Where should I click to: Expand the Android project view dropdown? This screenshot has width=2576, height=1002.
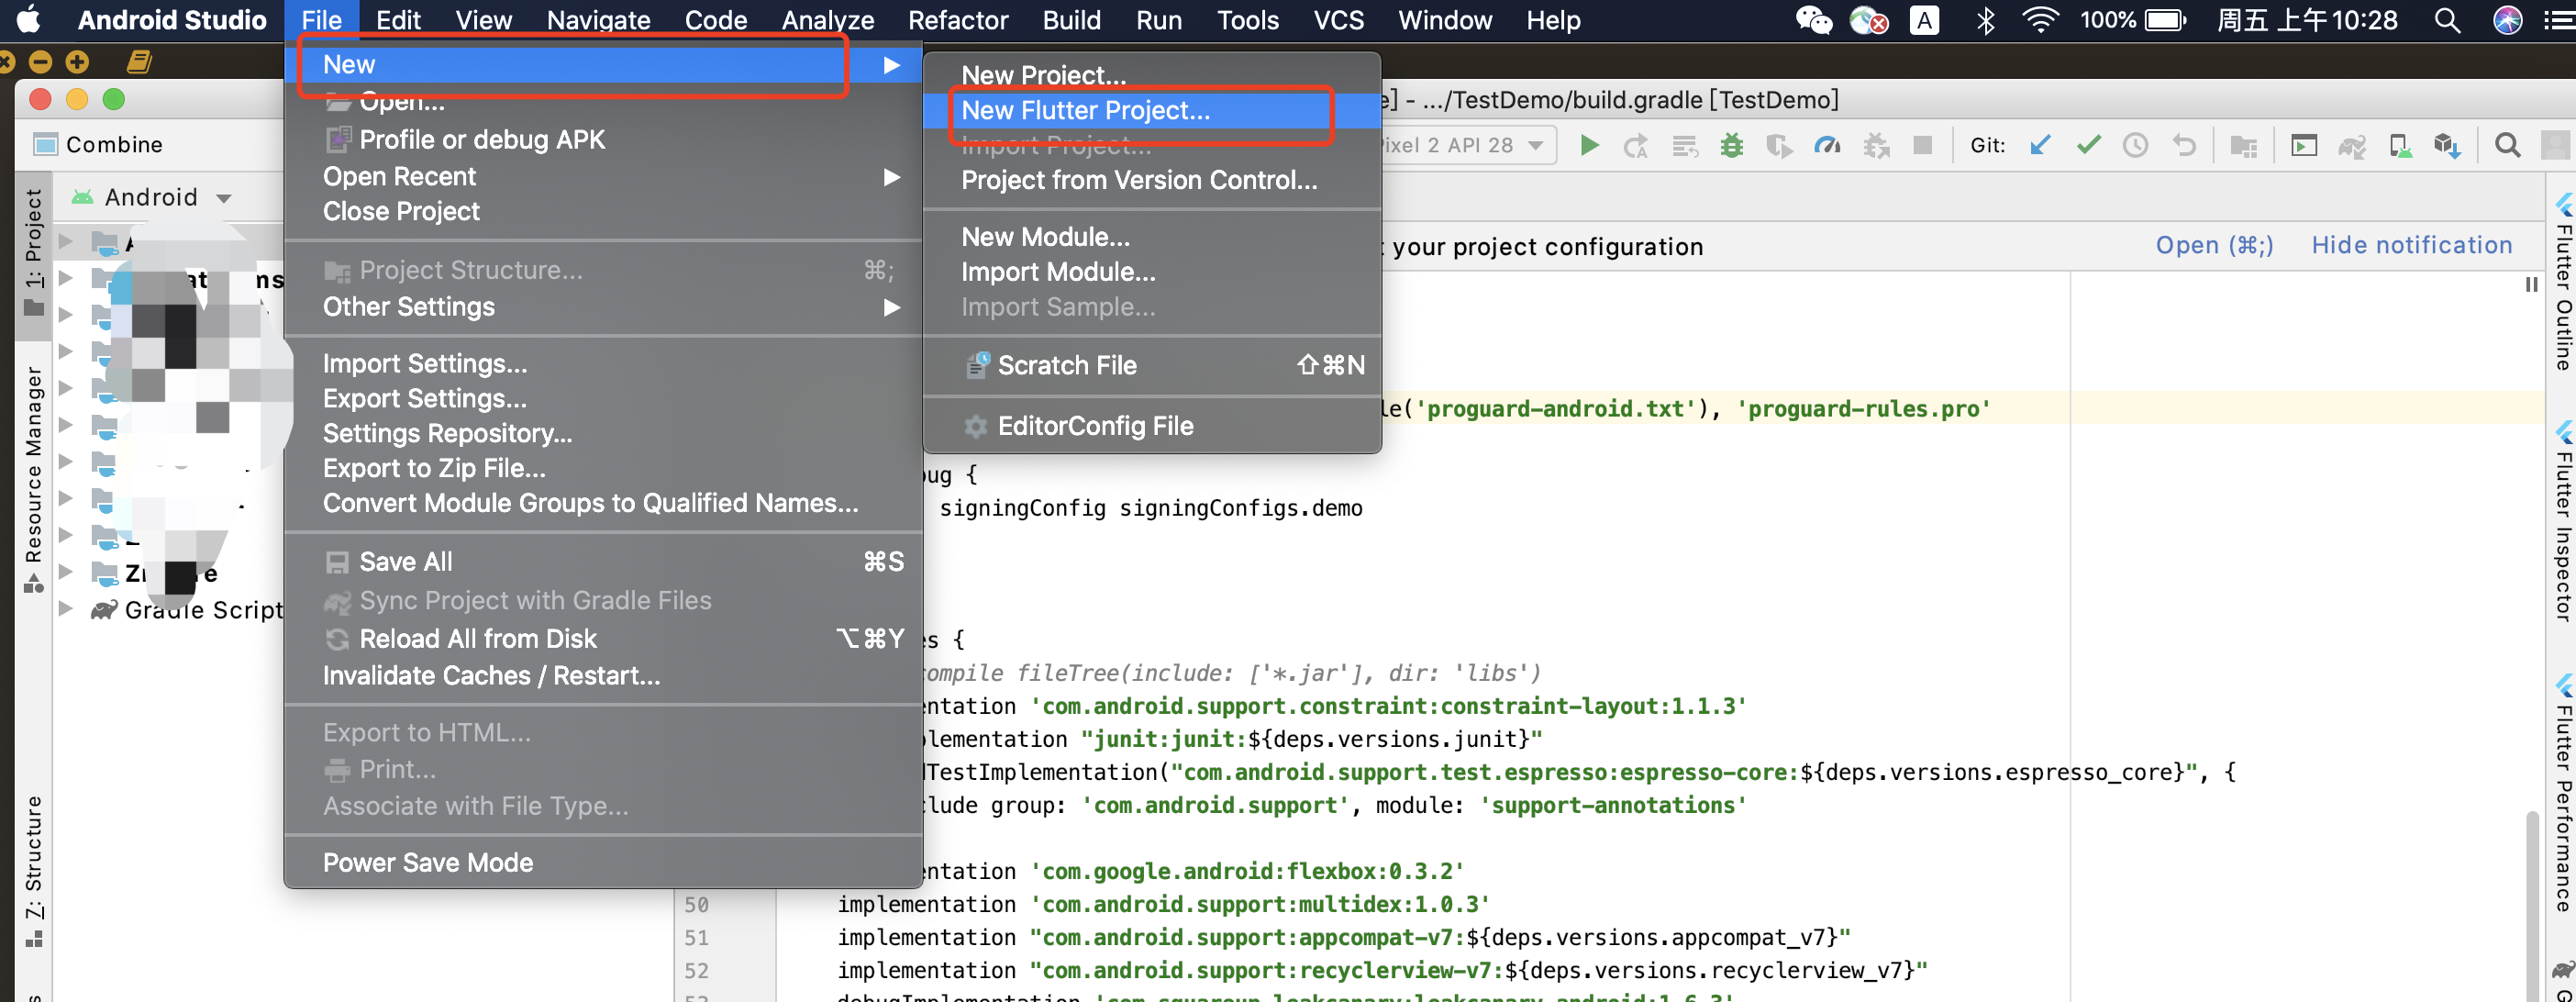tap(224, 198)
